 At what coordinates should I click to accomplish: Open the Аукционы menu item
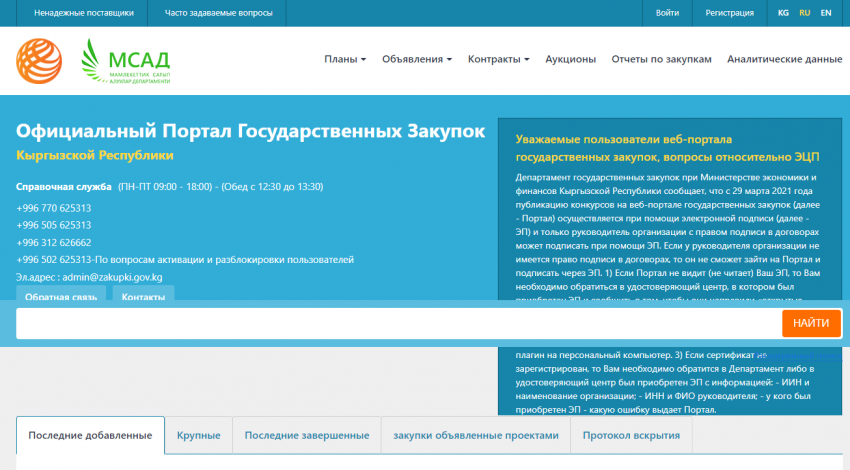coord(570,59)
